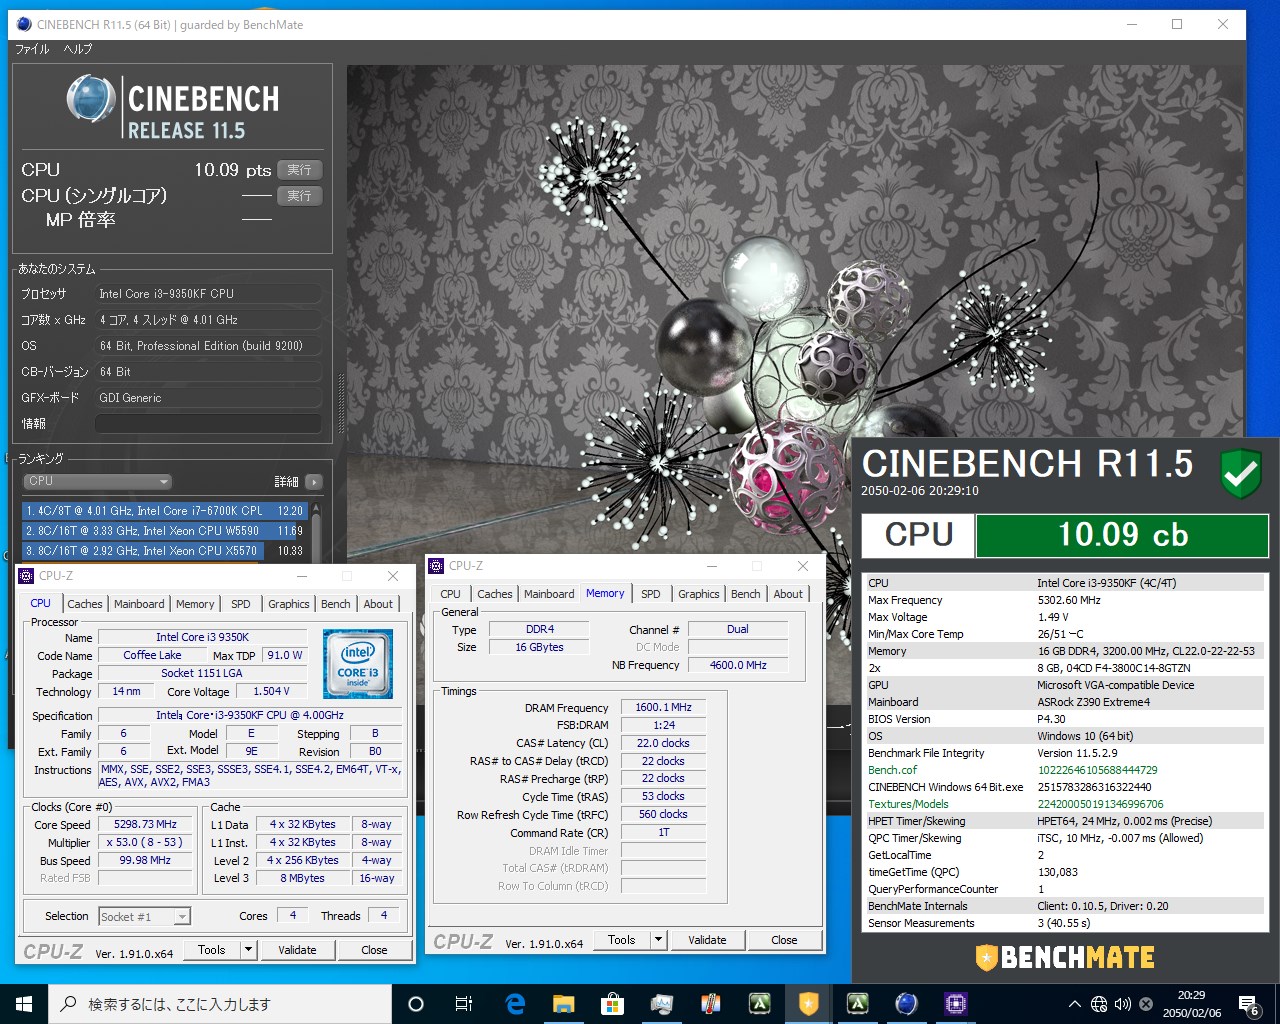This screenshot has height=1024, width=1280.
Task: Select ranking row Intel Core i7-6700K
Action: point(165,511)
